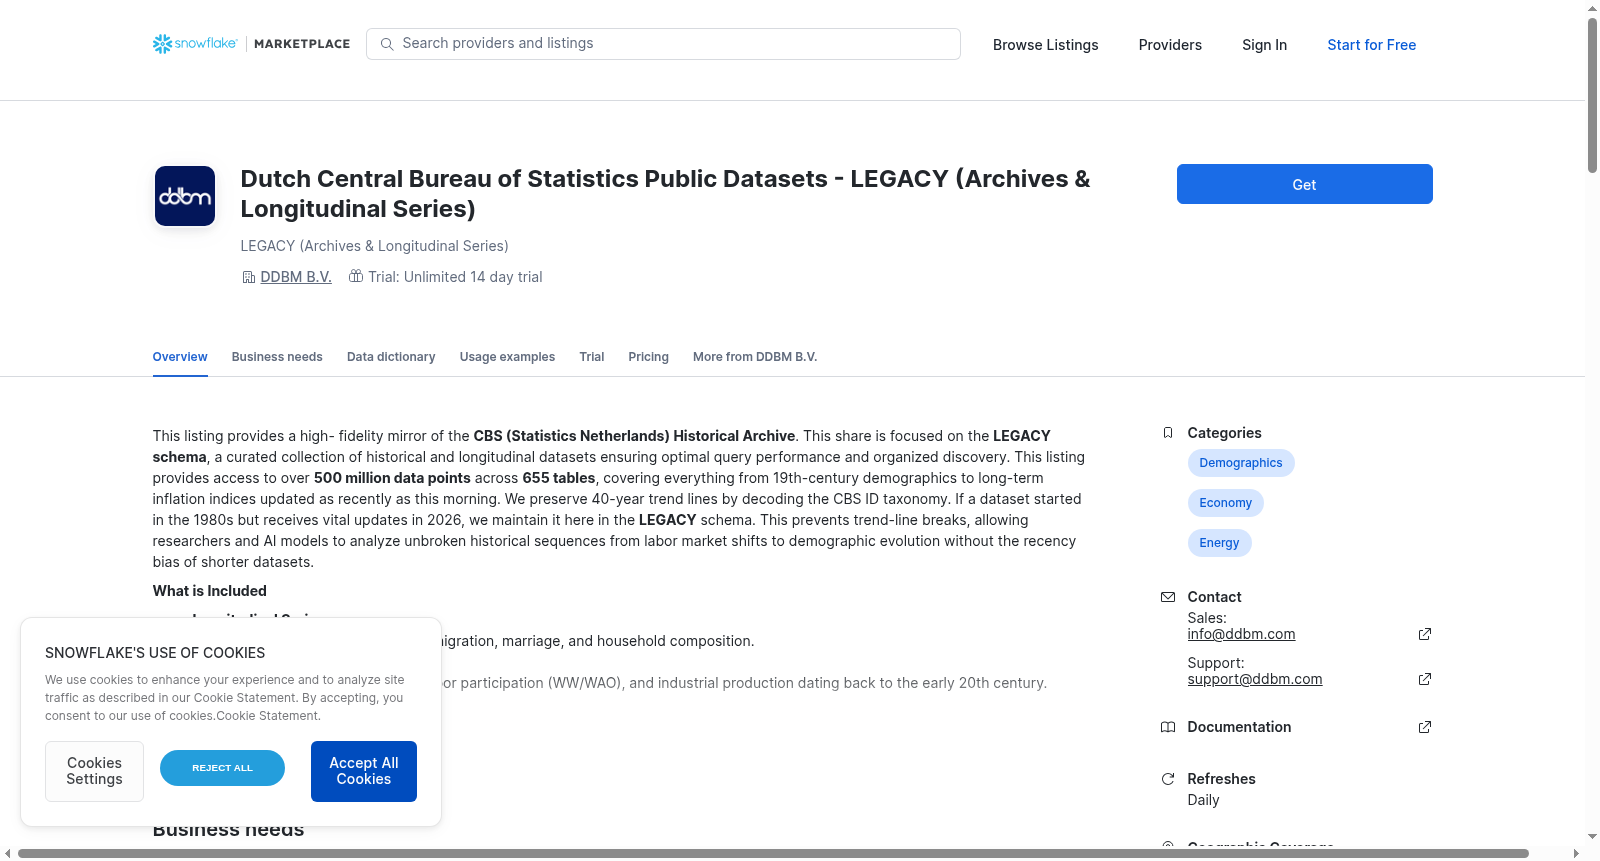Open Cookies Settings
The image size is (1600, 861).
[94, 771]
